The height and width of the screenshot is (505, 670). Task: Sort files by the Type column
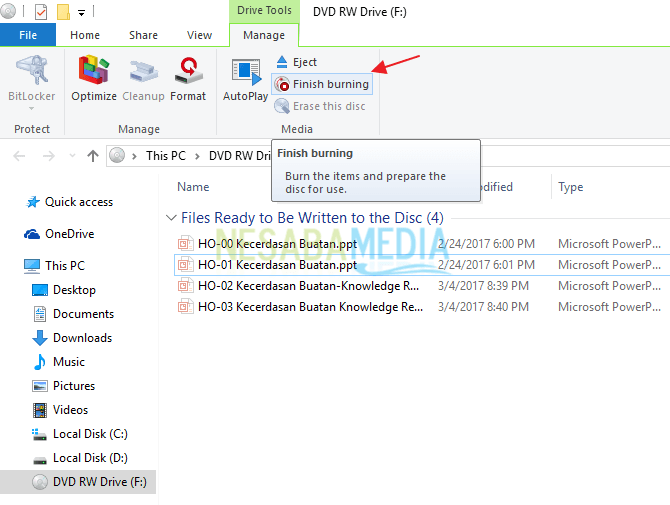tap(570, 187)
